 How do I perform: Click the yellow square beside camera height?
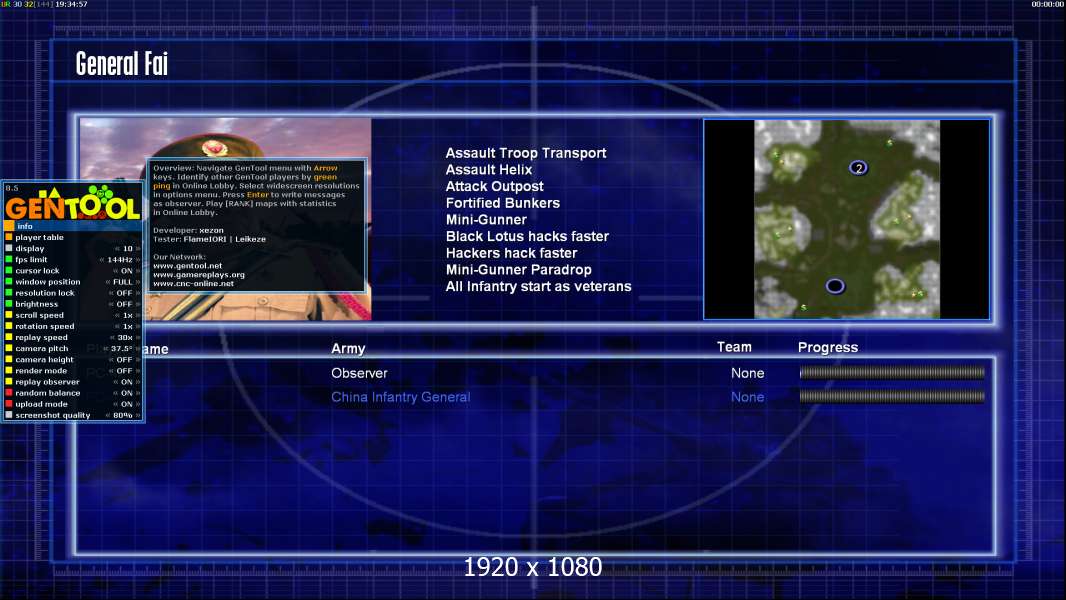9,359
